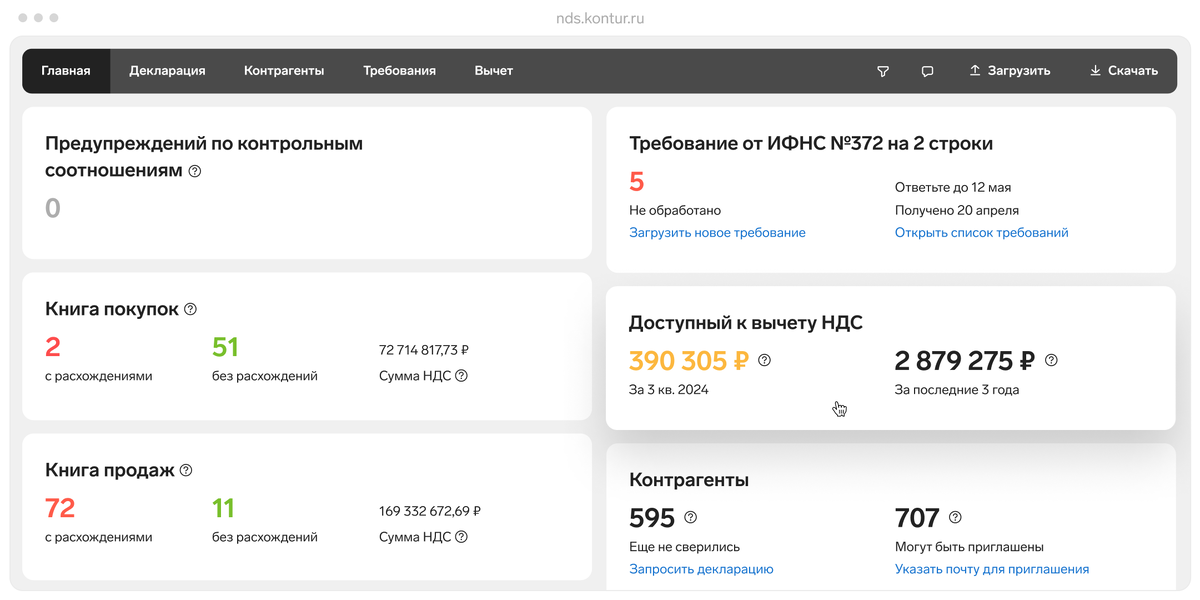
Task: Show hint for Книга продаж Сумма НДС
Action: [461, 537]
